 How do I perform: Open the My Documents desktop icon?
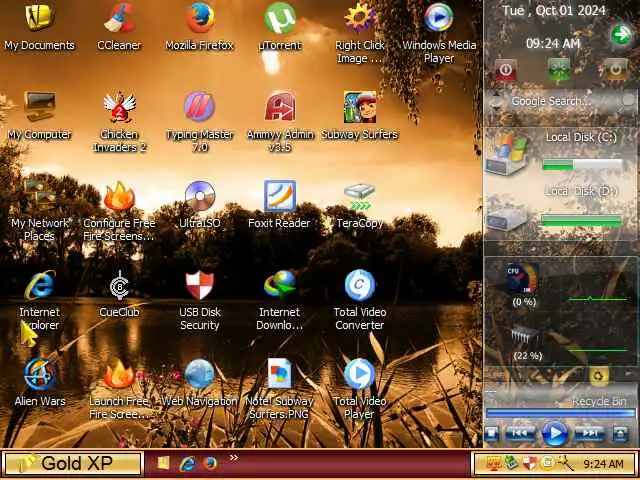(x=39, y=18)
